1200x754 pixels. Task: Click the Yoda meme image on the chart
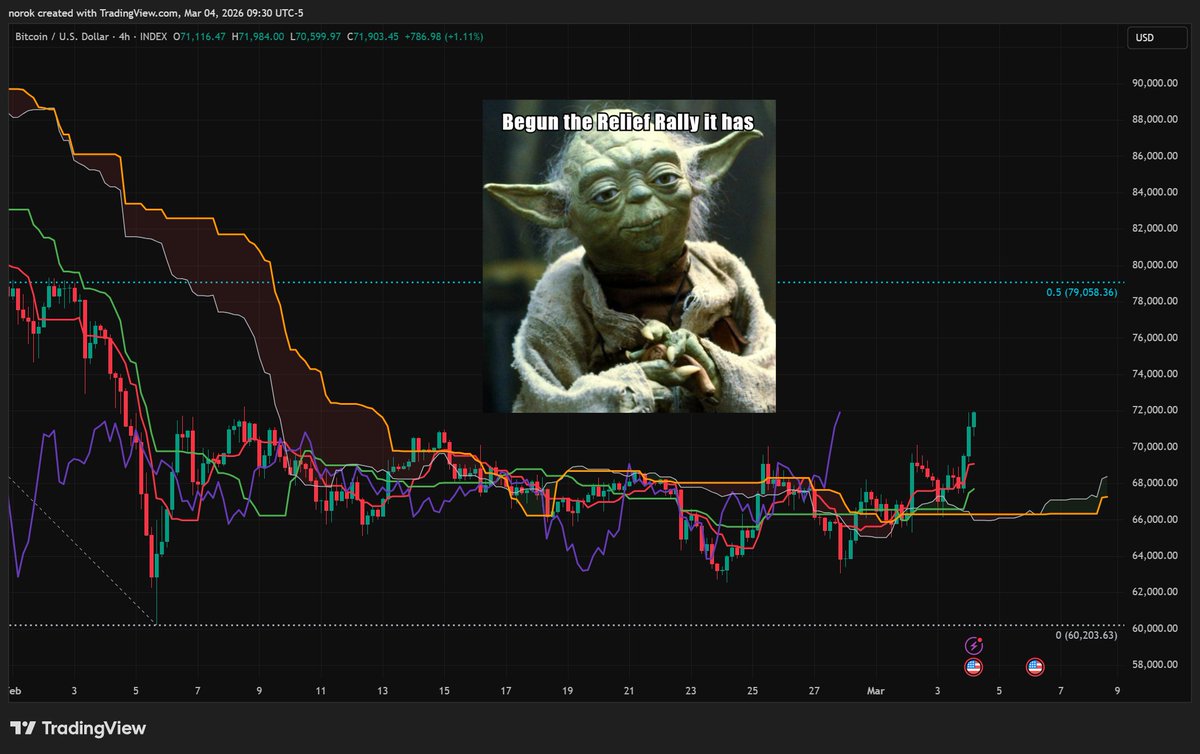[628, 253]
